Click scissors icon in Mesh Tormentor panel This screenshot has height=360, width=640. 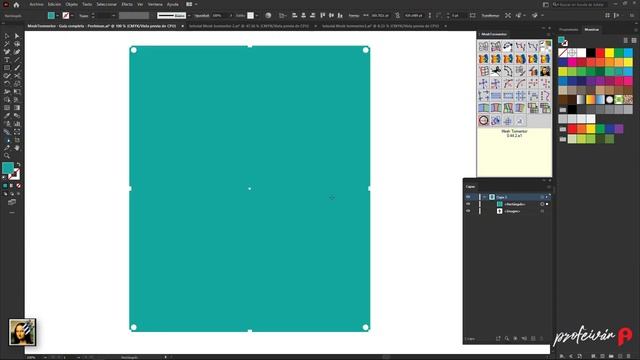pos(496,71)
